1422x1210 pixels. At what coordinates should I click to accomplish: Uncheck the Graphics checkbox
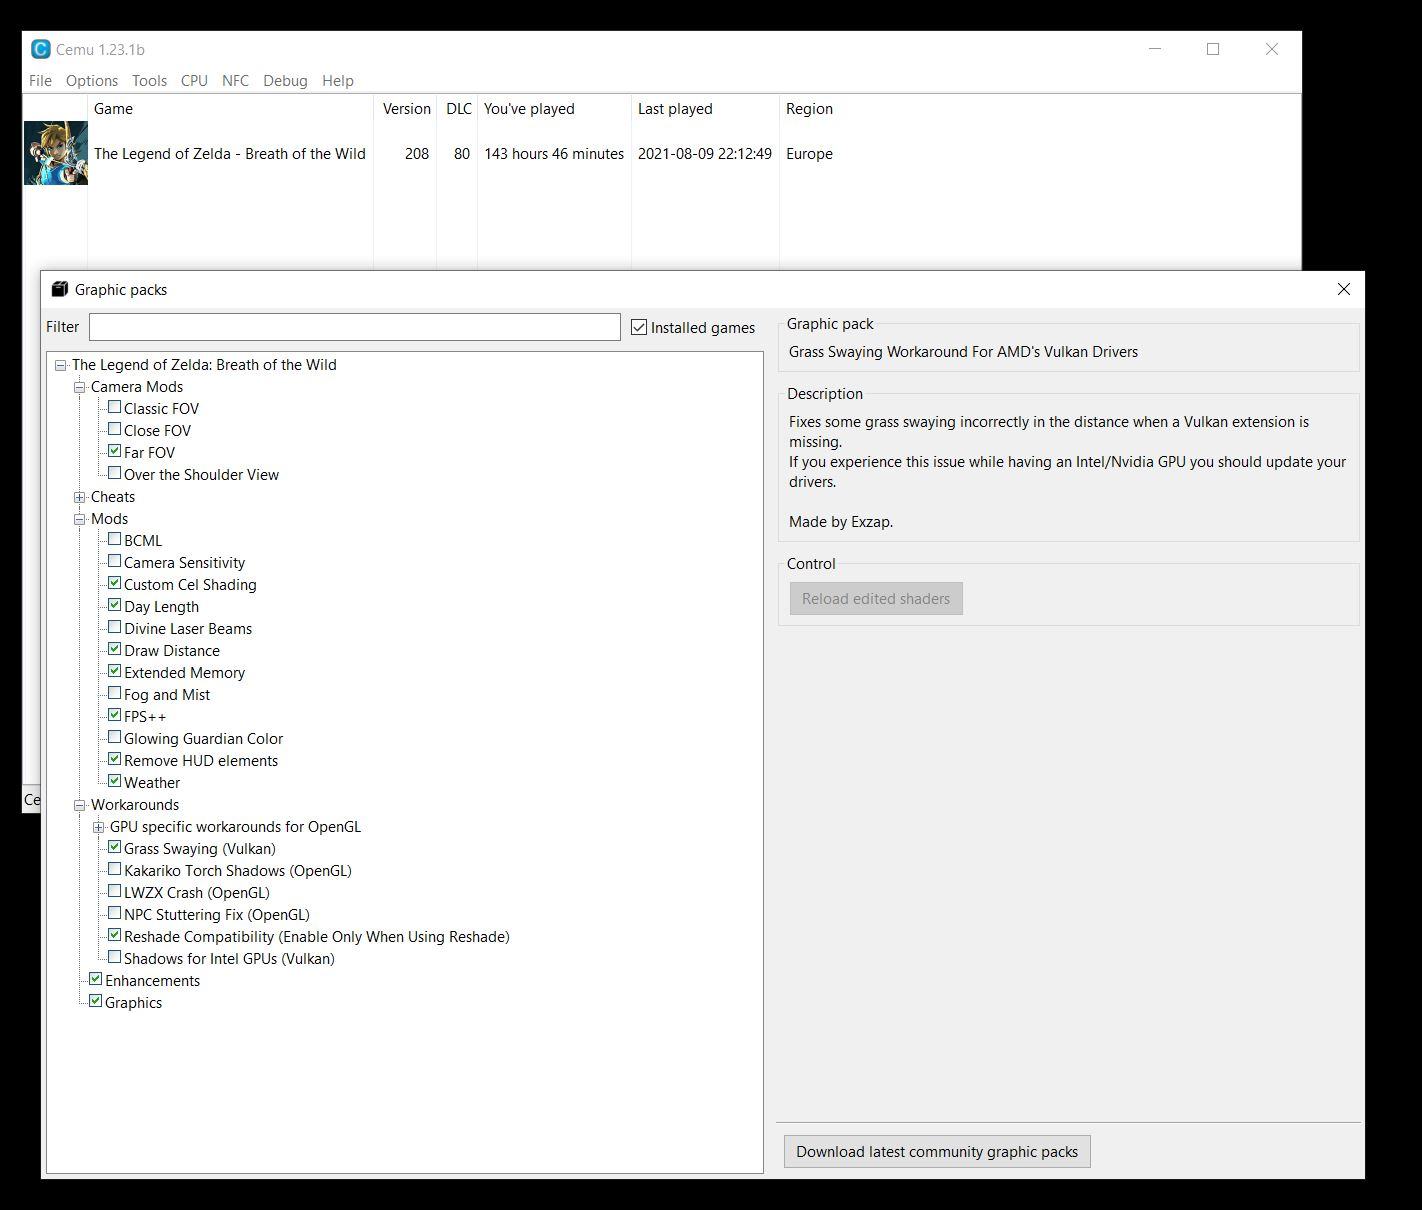point(95,1001)
